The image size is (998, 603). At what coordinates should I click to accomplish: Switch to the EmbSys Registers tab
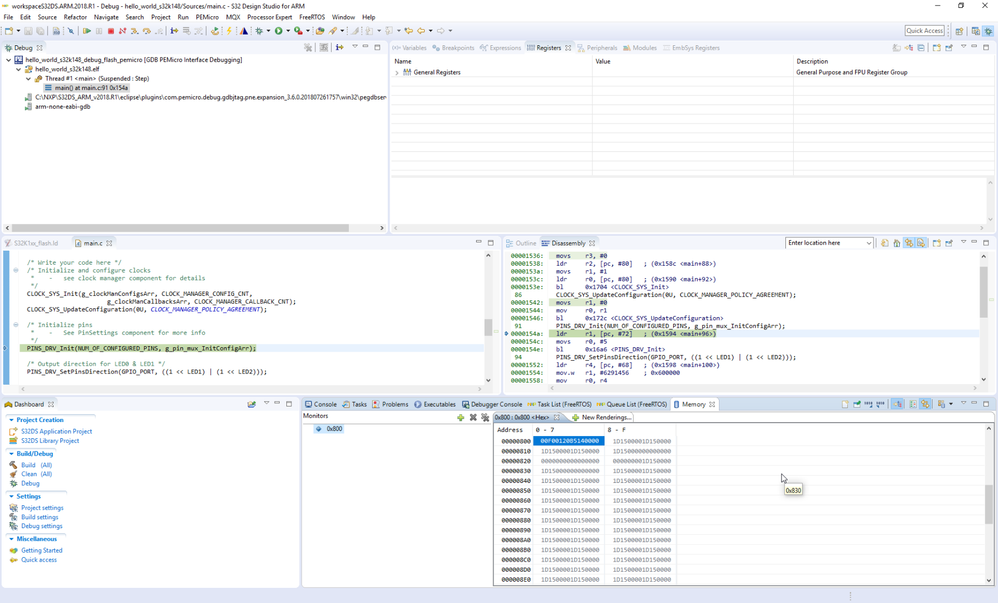(691, 48)
